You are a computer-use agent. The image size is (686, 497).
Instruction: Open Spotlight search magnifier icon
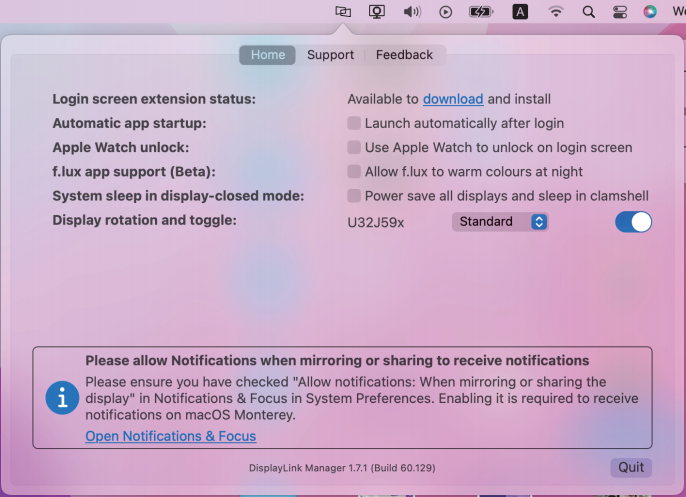point(589,12)
